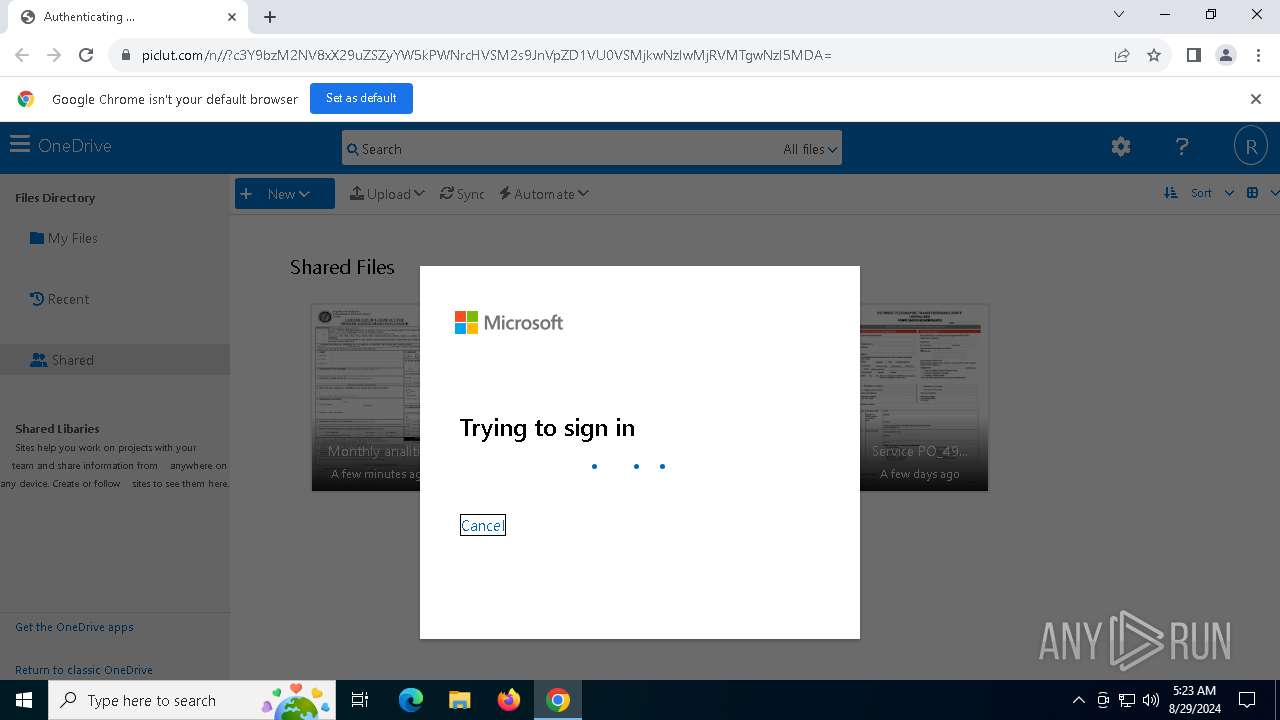Viewport: 1280px width, 720px height.
Task: Click the site lock icon in address bar
Action: point(125,55)
